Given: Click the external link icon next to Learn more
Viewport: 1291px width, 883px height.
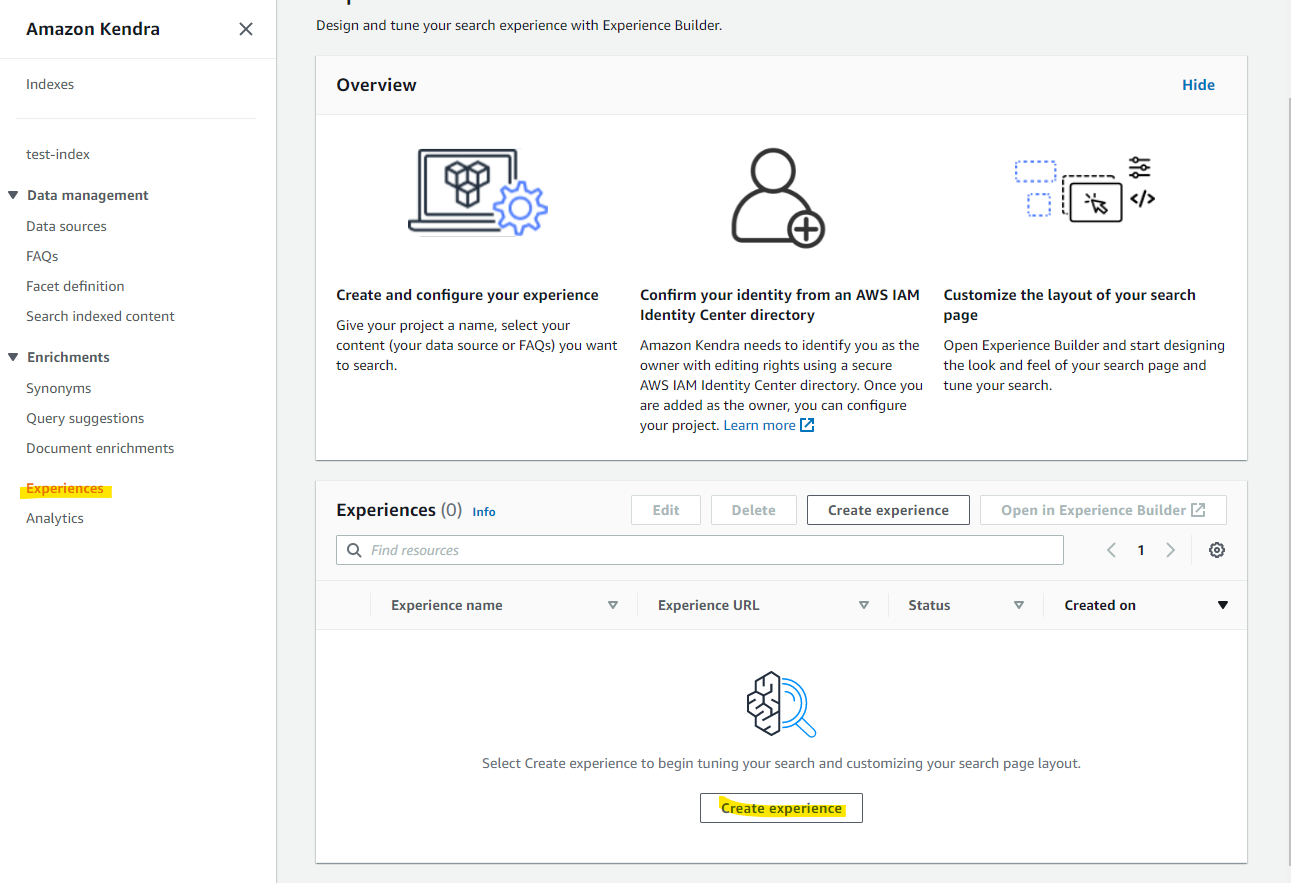Looking at the screenshot, I should point(806,424).
